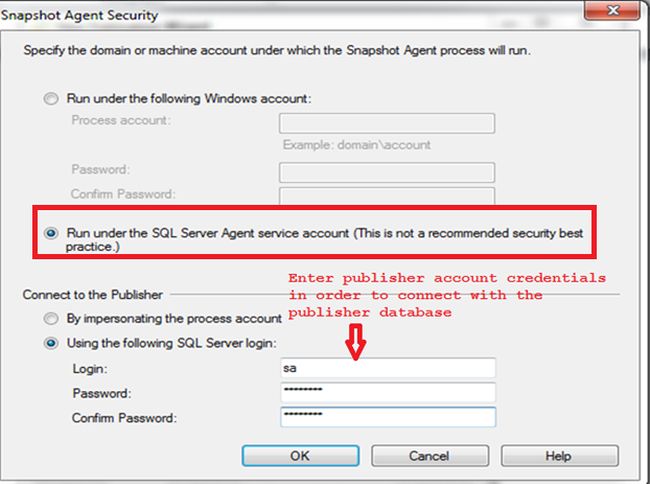Screen dimensions: 650x484
Task: Click the Windows account Password field
Action: (387, 172)
